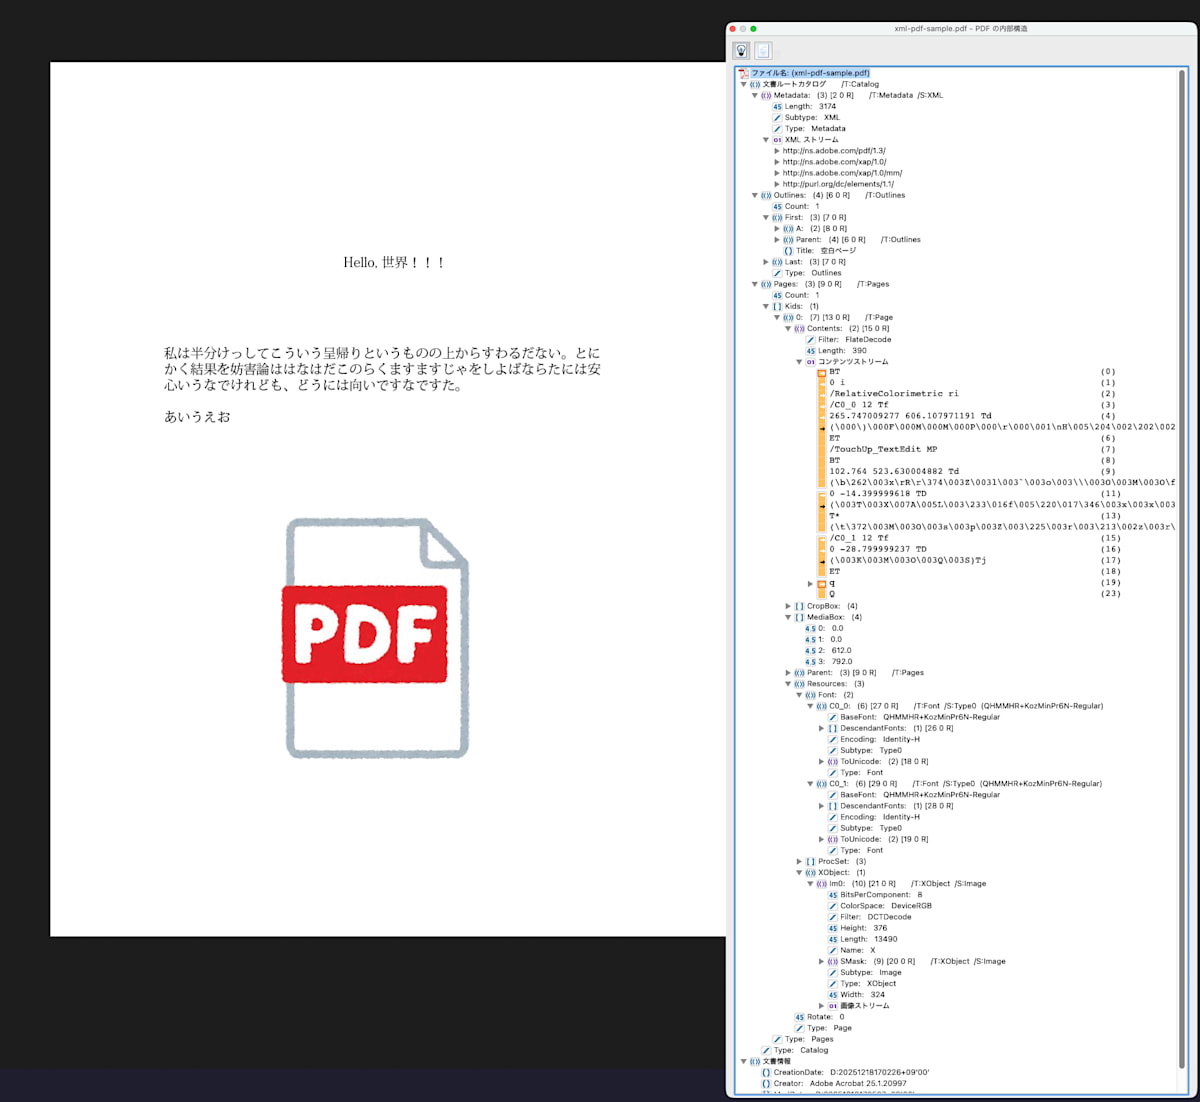Image resolution: width=1200 pixels, height=1102 pixels.
Task: Click the lightbulb icon in the toolbar
Action: (x=740, y=50)
